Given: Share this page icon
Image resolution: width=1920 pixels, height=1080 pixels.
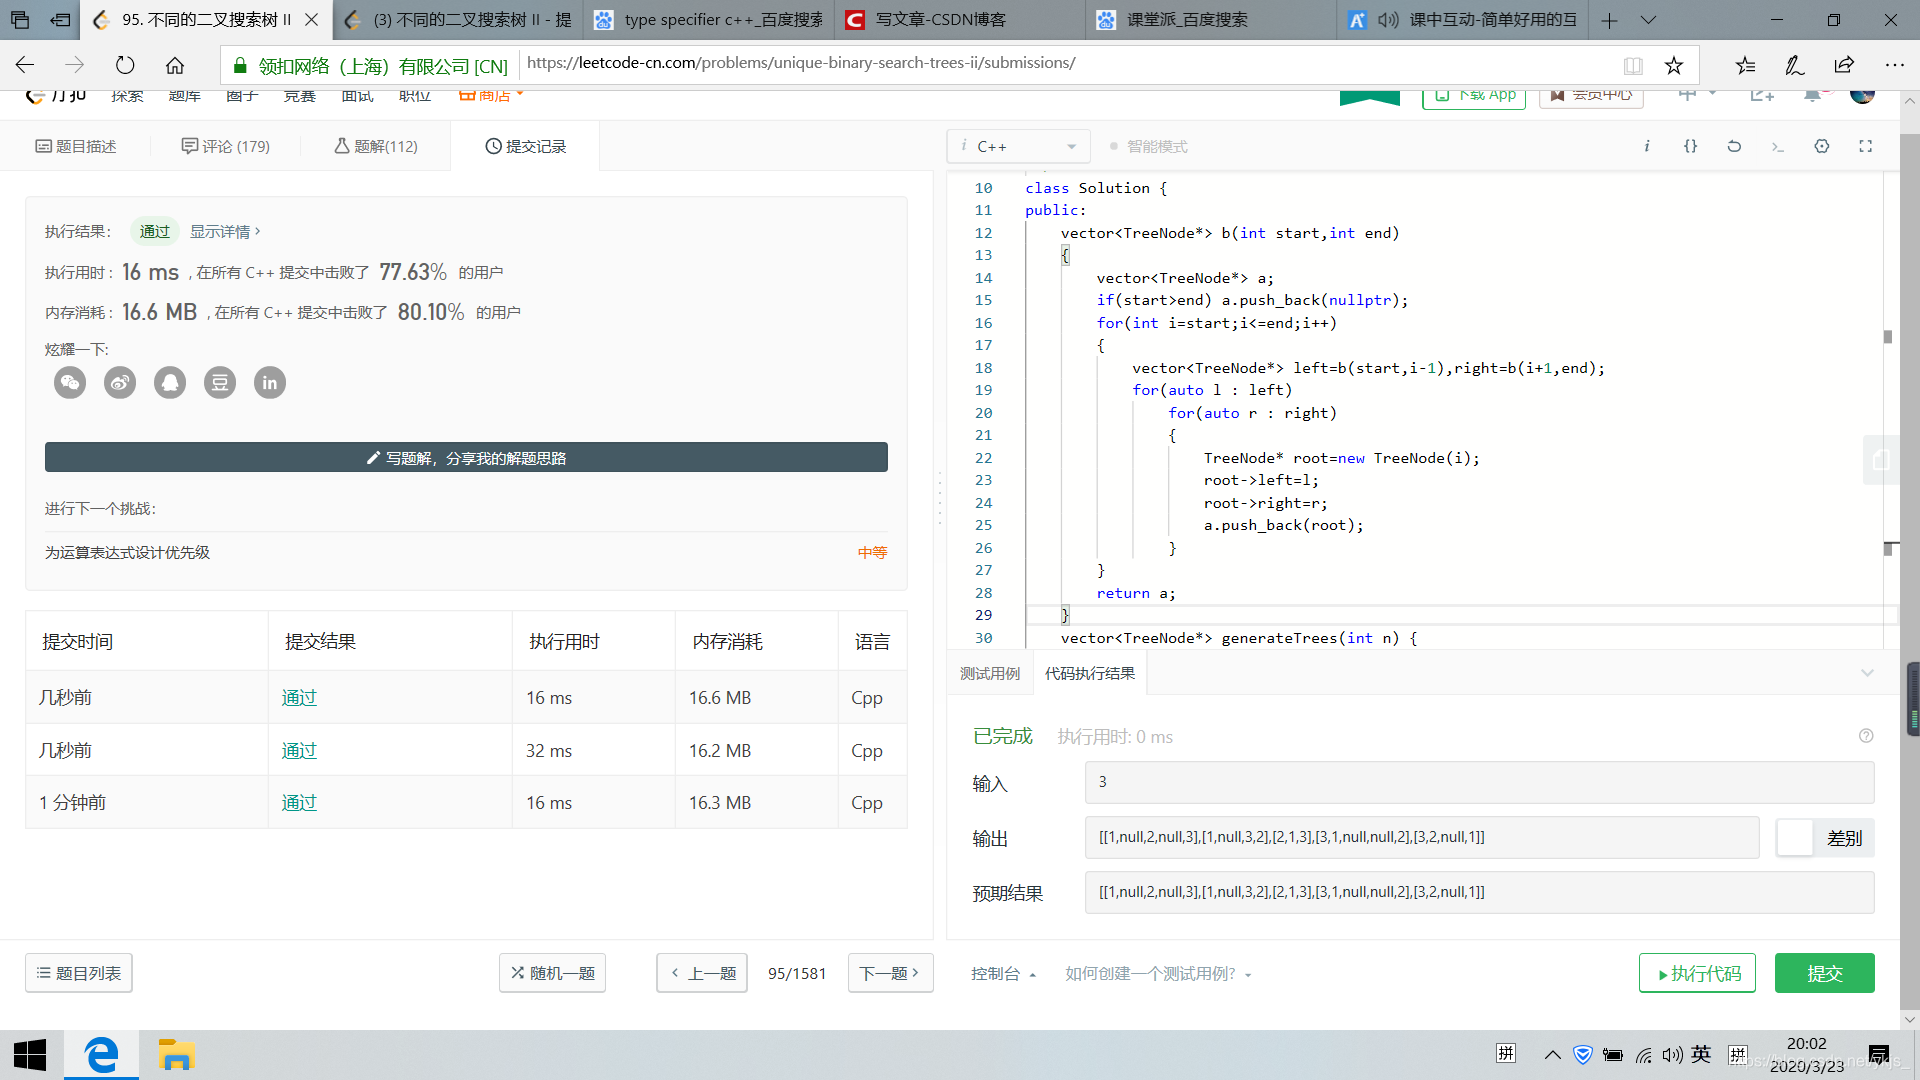Looking at the screenshot, I should 1845,65.
